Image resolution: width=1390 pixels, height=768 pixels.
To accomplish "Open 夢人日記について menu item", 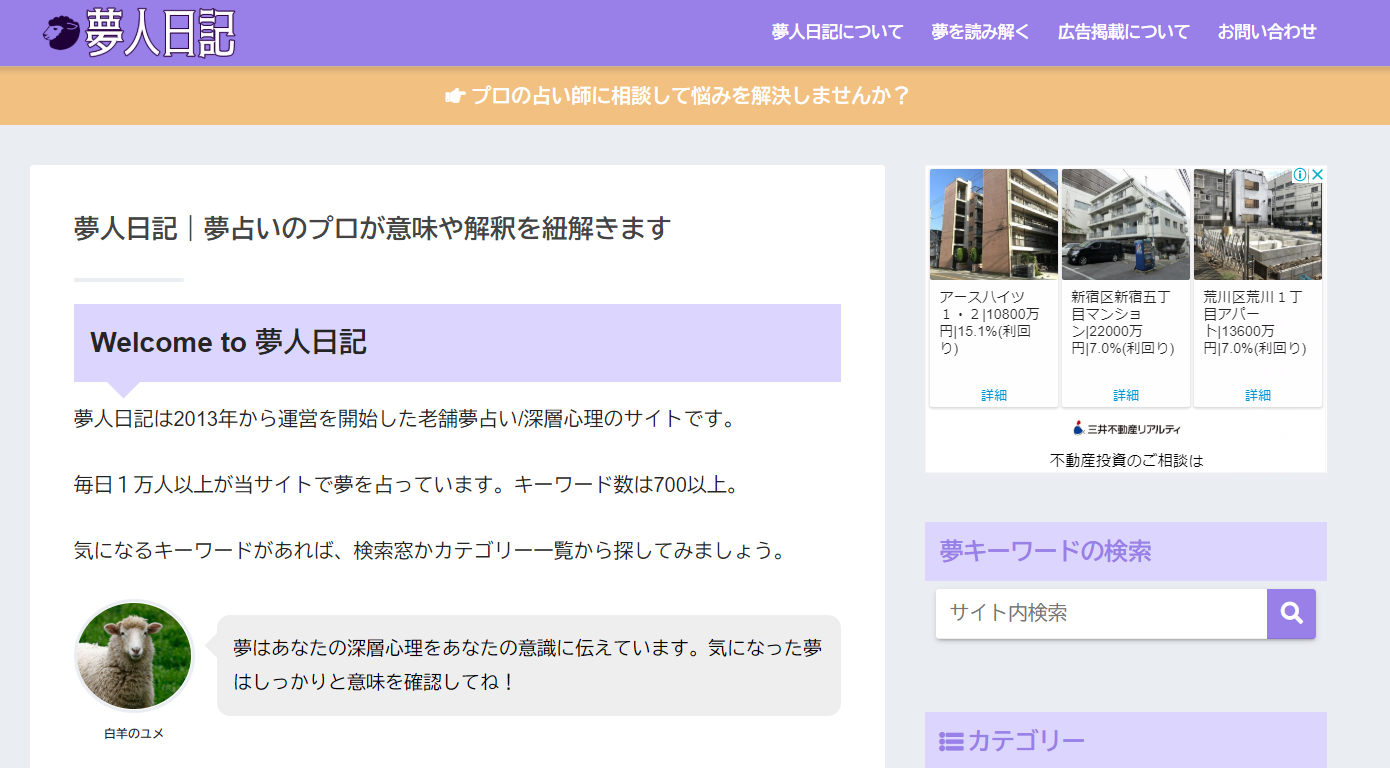I will pos(837,32).
